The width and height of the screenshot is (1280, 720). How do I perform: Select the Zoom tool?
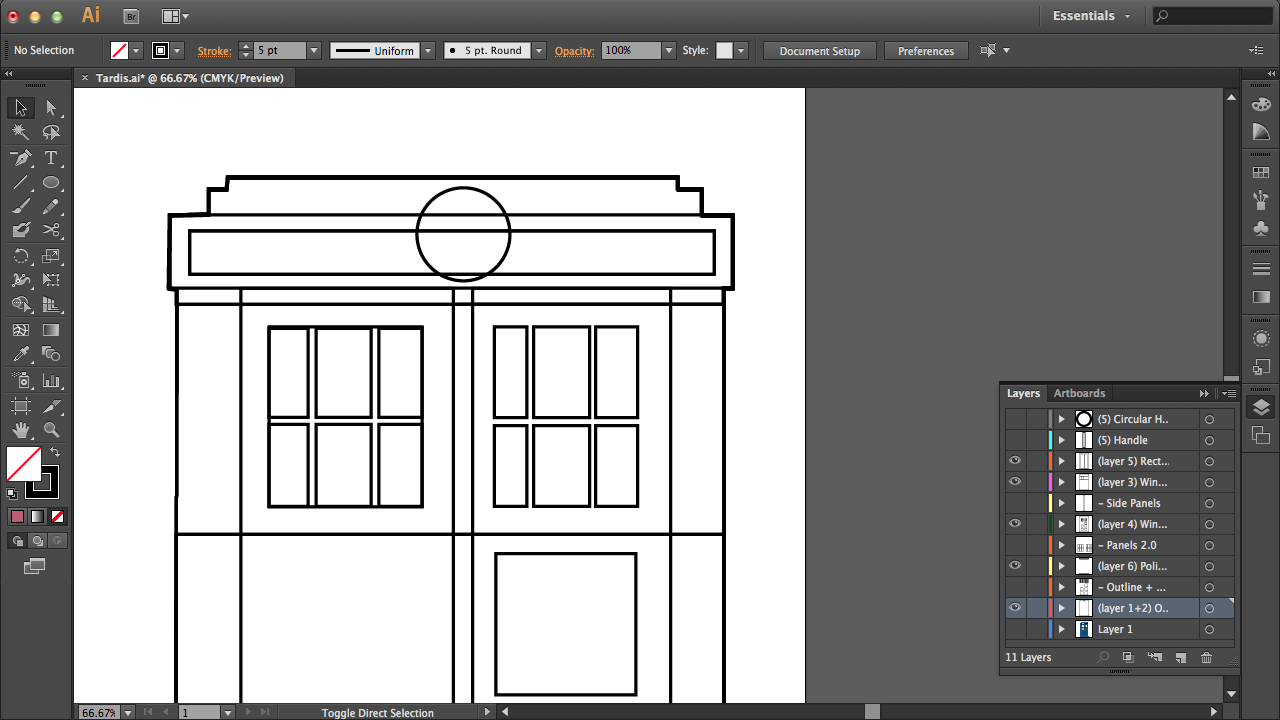[51, 430]
